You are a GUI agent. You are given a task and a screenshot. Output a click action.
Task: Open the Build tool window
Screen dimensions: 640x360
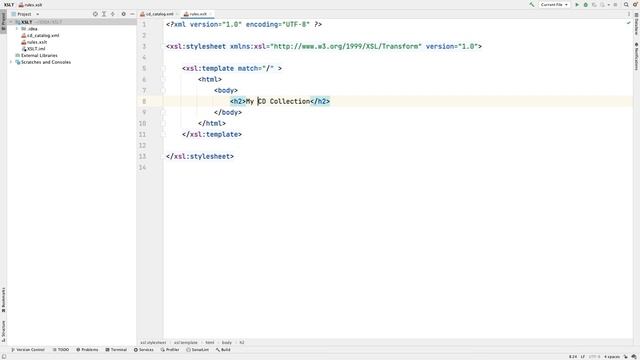223,350
